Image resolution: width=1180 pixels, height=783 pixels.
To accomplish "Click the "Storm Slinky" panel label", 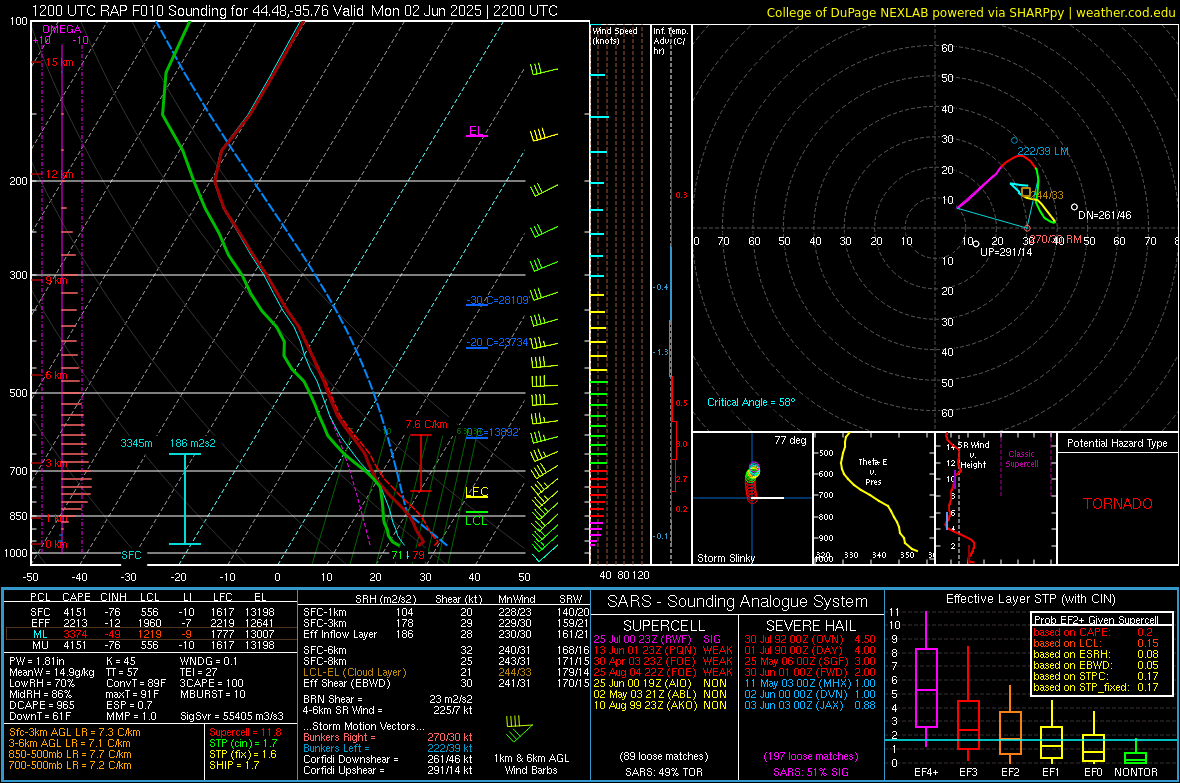I will [726, 558].
